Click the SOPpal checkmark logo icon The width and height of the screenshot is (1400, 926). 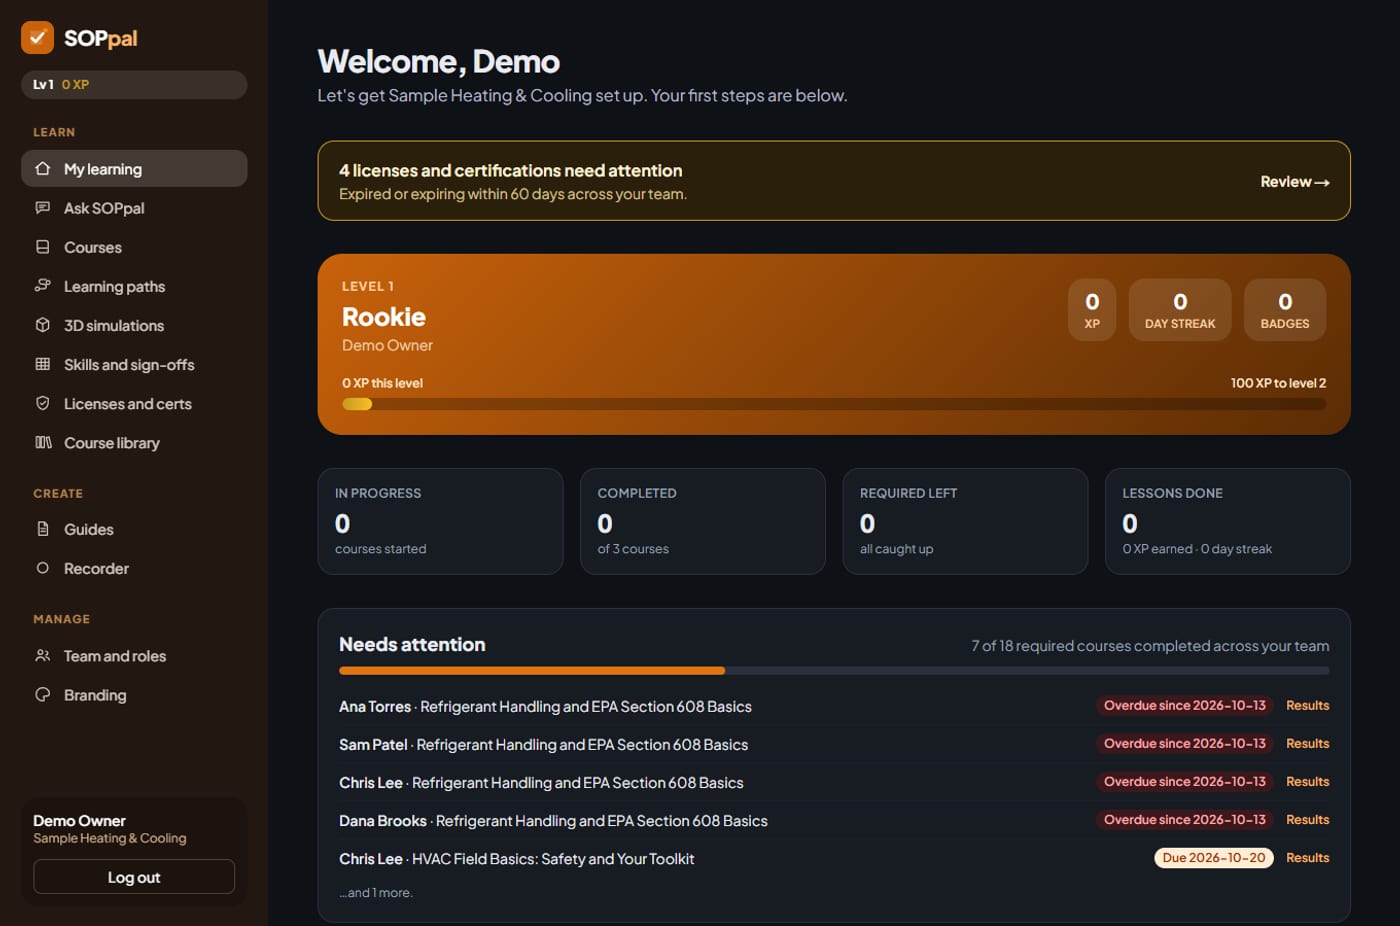(37, 38)
